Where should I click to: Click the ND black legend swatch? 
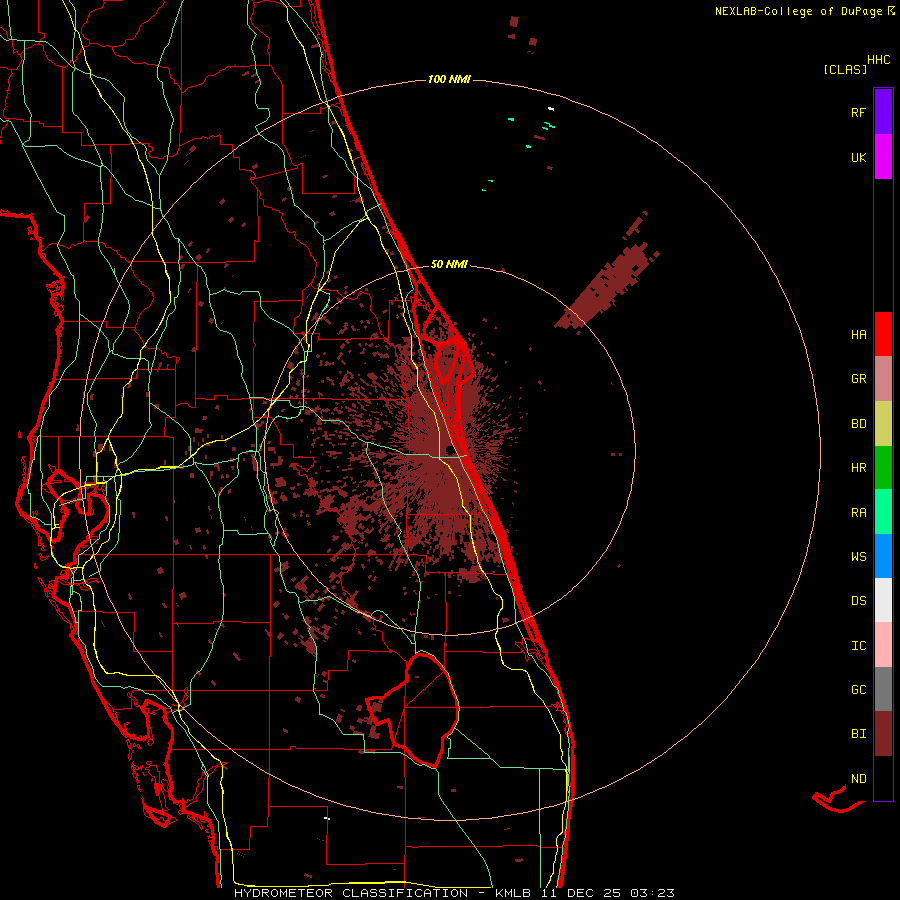click(x=883, y=778)
